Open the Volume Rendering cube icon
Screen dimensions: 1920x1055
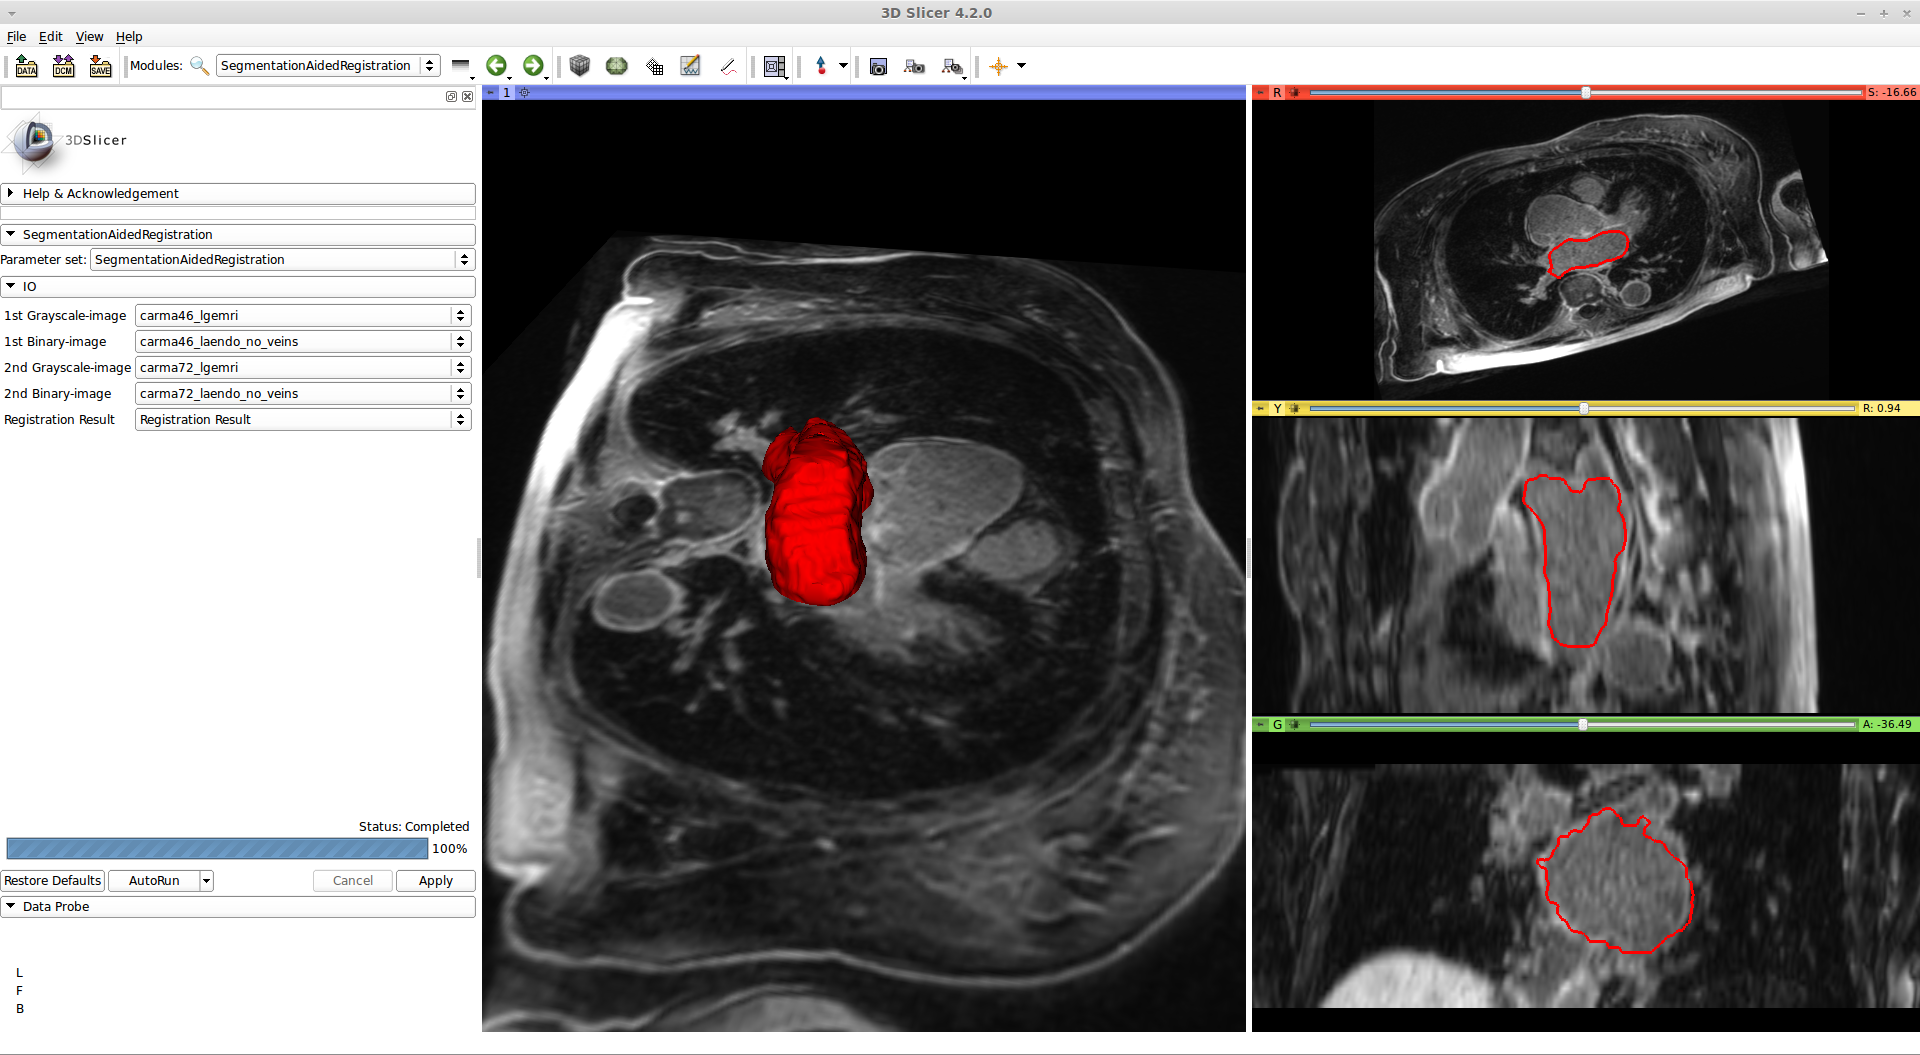point(579,66)
